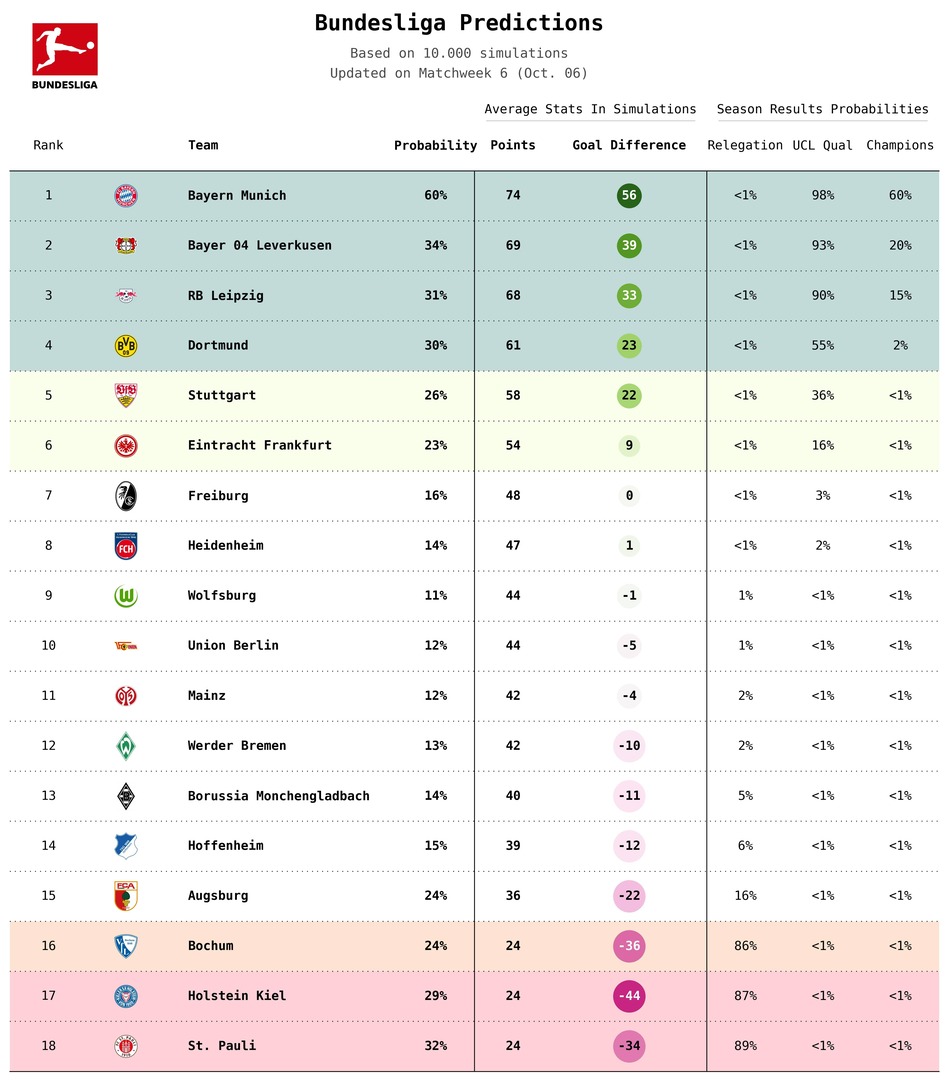Click the Season Results Probabilities heading

click(822, 110)
